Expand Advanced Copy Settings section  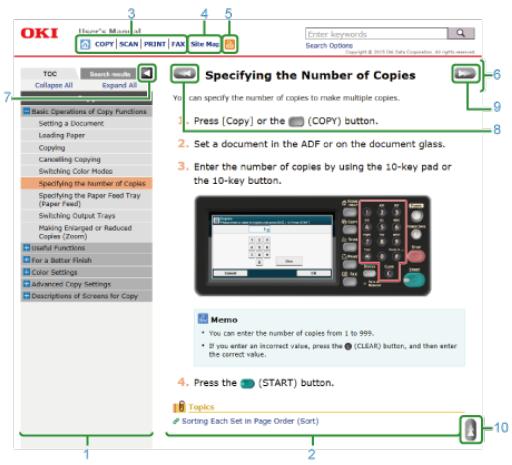[x=26, y=284]
